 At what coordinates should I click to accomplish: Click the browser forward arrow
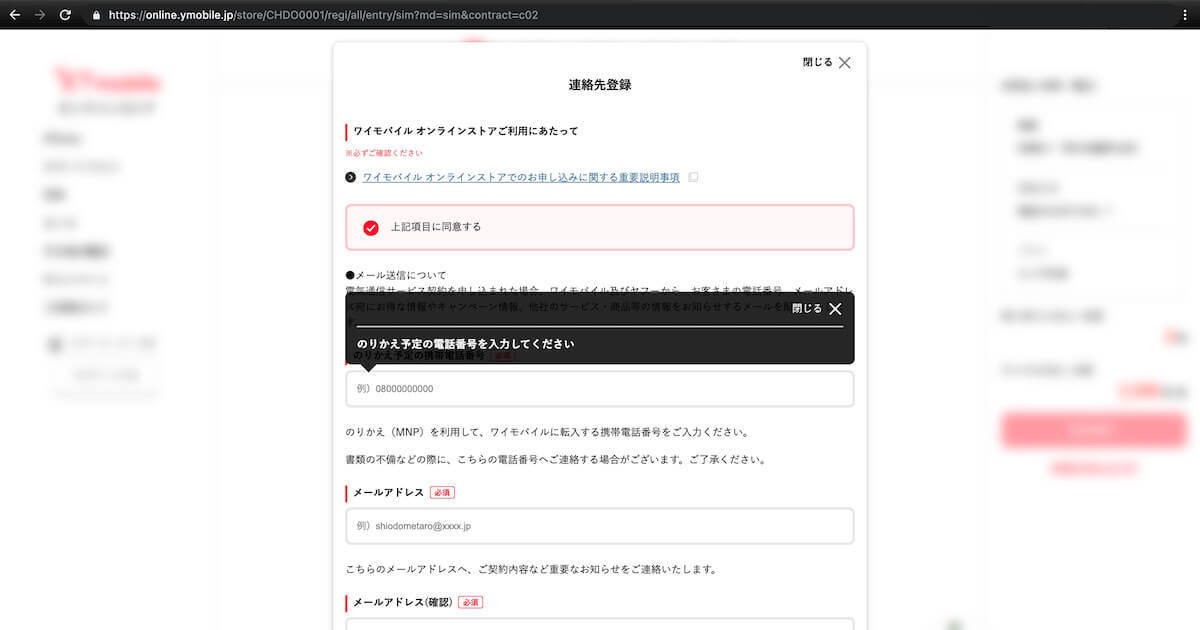click(x=40, y=15)
